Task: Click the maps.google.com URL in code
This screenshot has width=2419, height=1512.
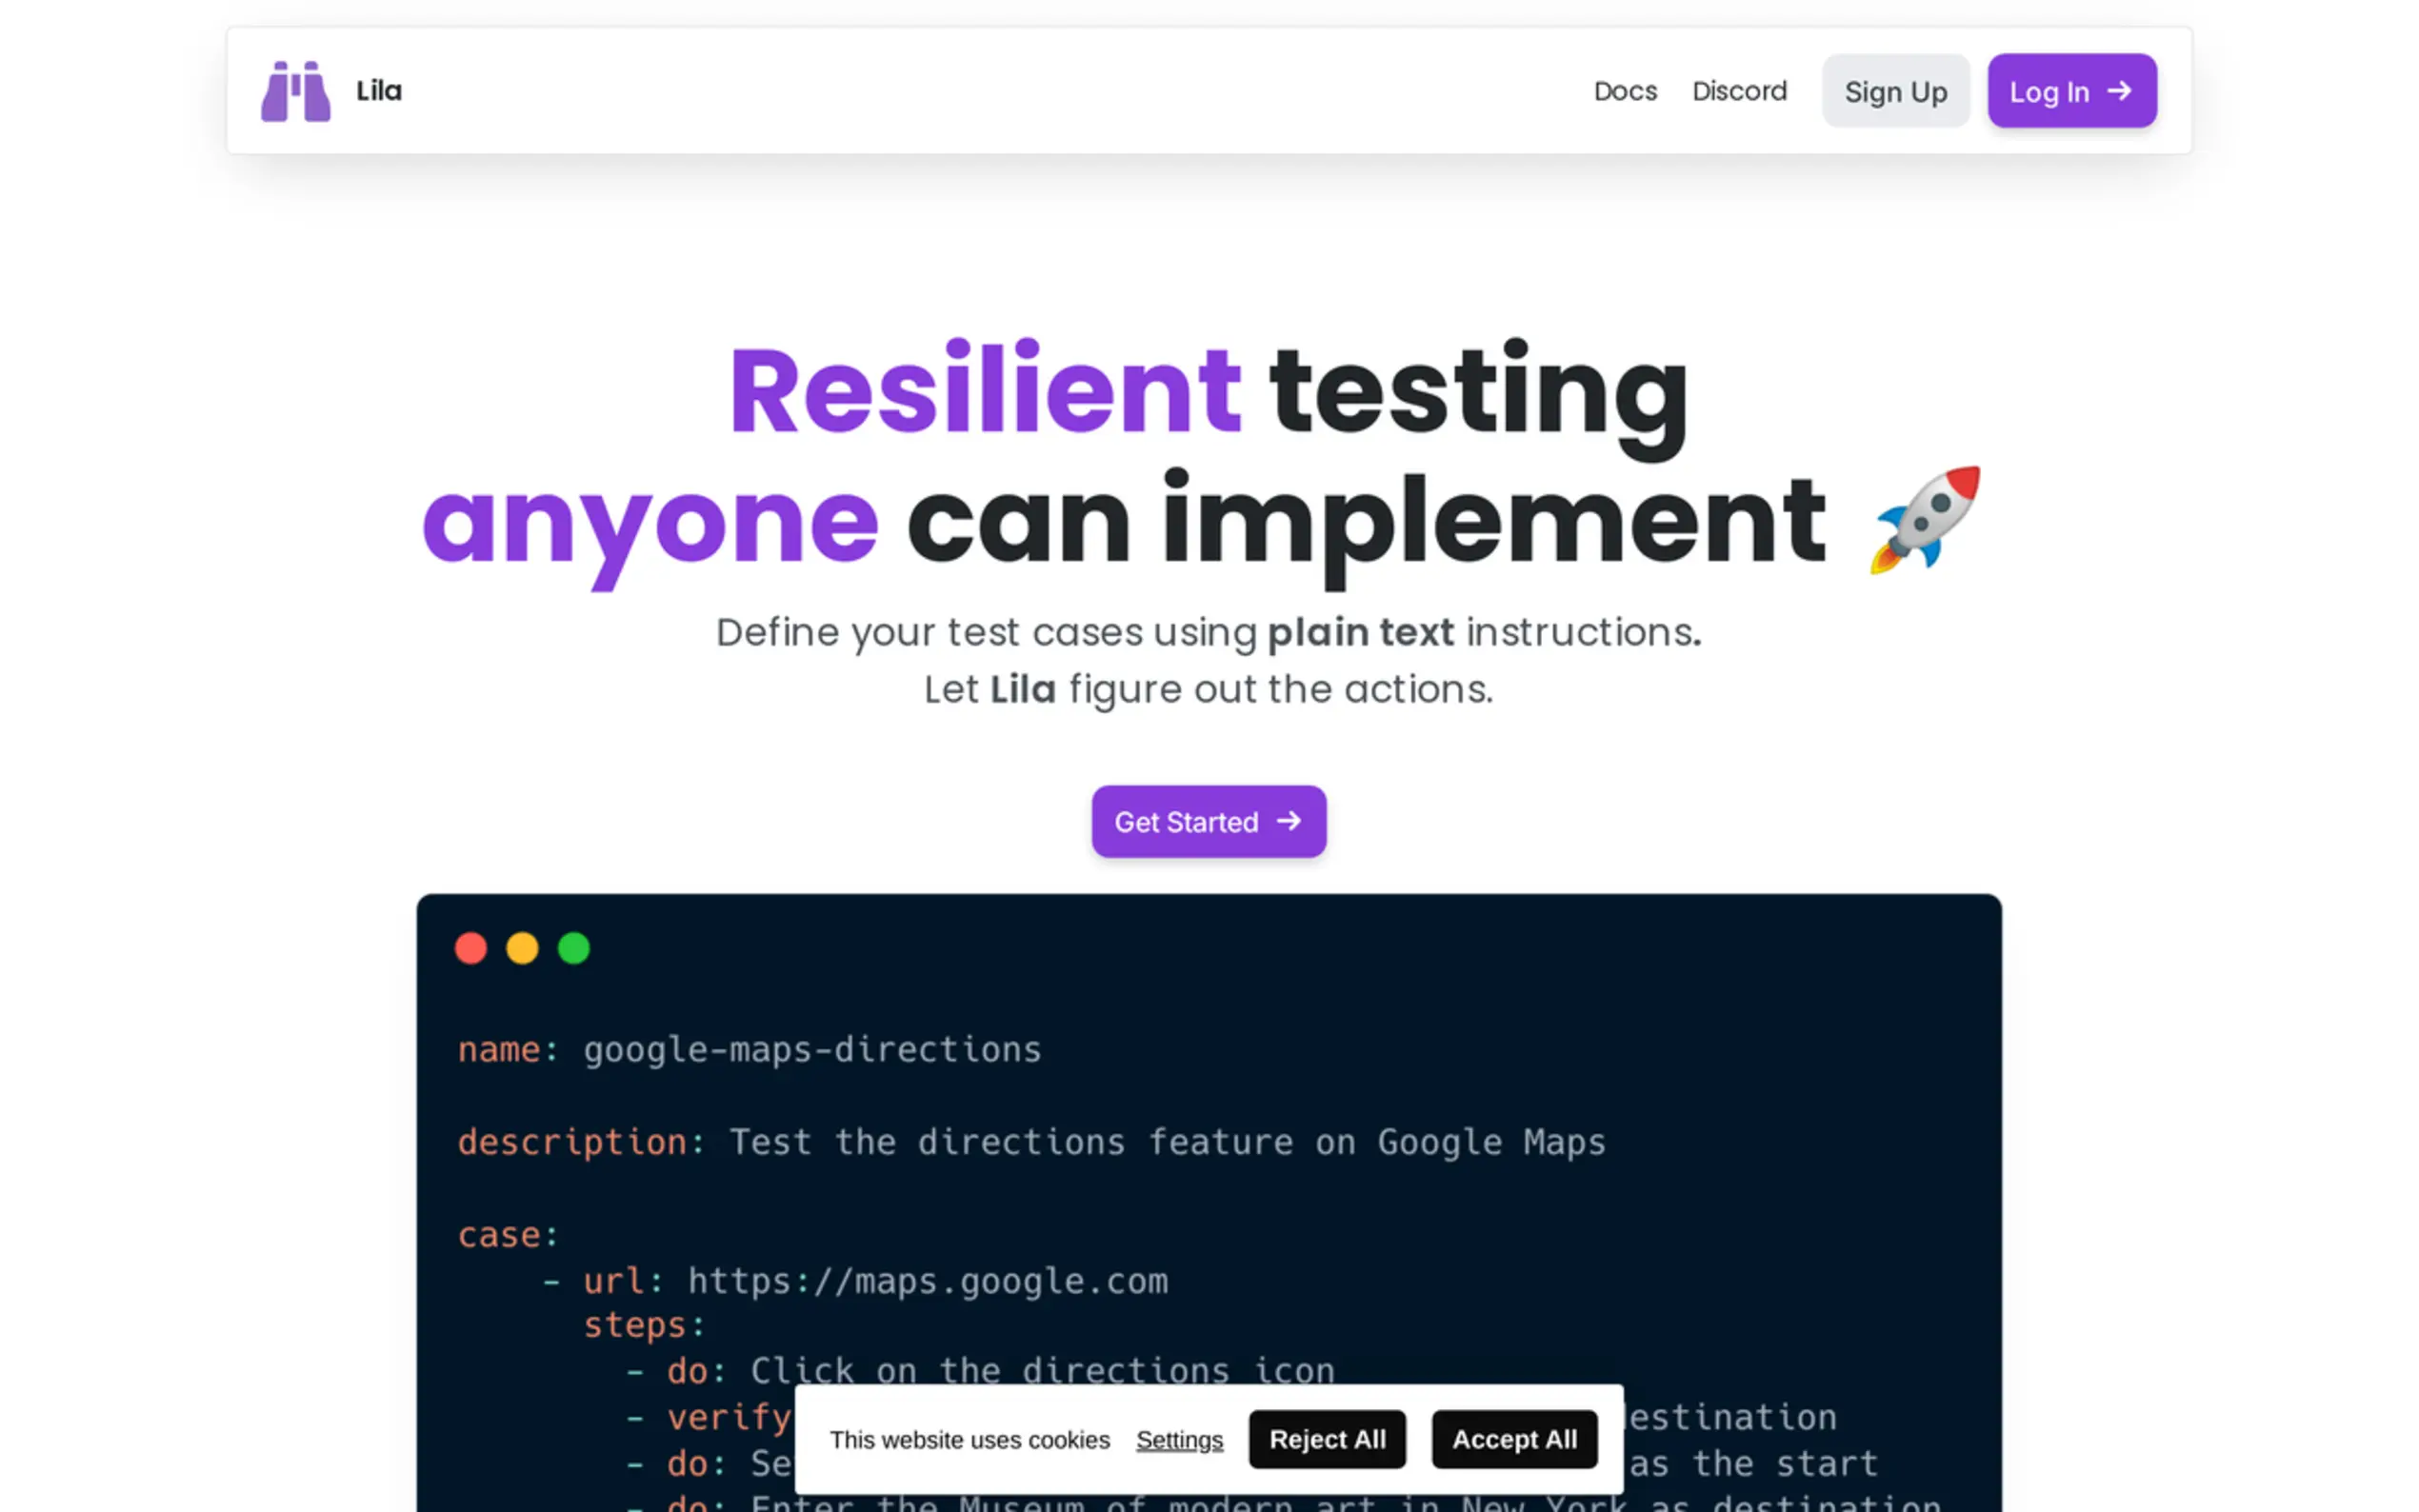Action: point(927,1281)
